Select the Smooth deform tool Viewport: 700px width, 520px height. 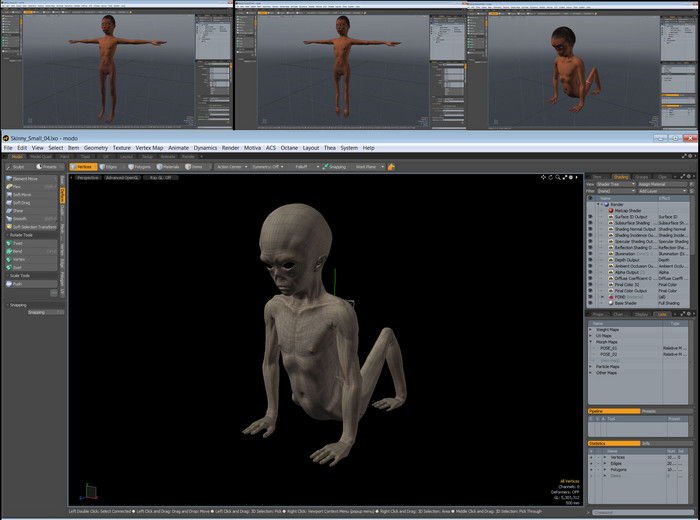(22, 218)
